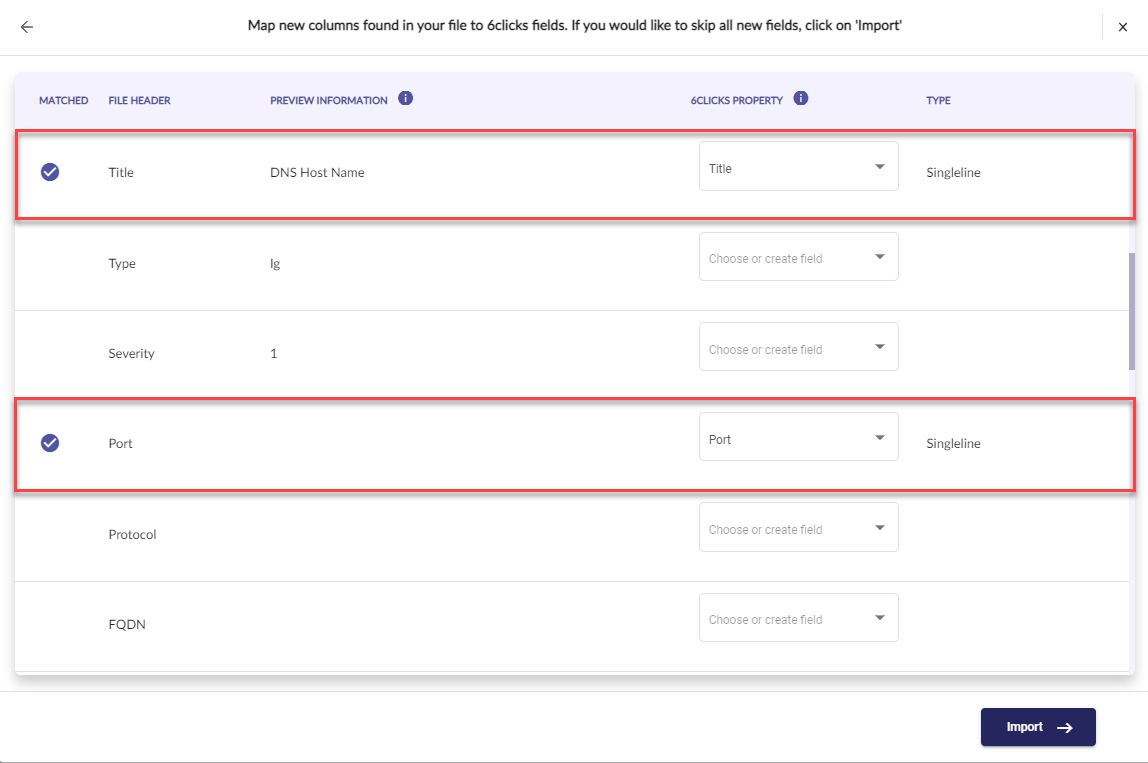Click the matched checkmark for Port row
This screenshot has height=763, width=1148.
50,443
